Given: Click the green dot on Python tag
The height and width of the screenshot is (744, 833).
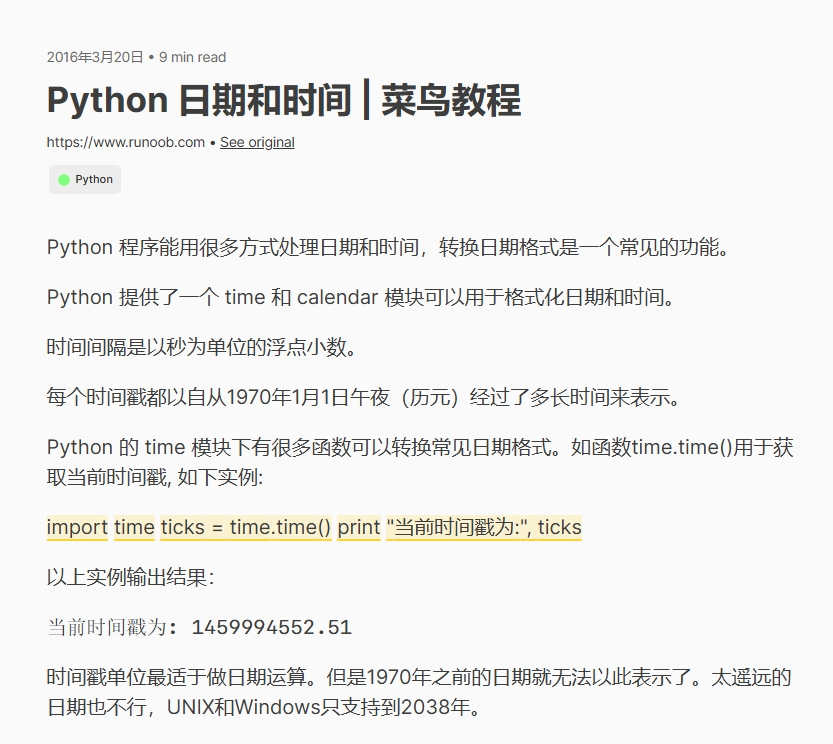Looking at the screenshot, I should click(x=64, y=180).
